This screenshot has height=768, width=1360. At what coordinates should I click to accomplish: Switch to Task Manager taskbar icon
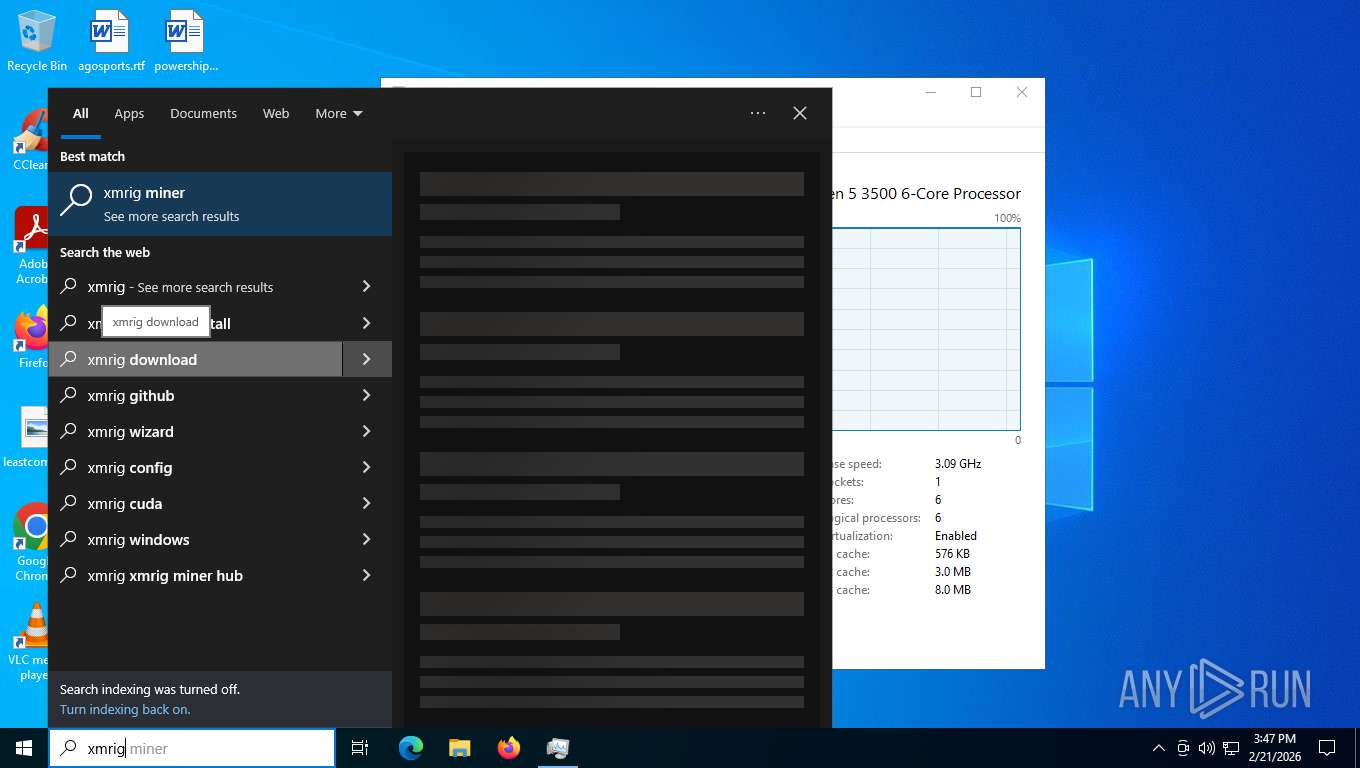(x=558, y=748)
